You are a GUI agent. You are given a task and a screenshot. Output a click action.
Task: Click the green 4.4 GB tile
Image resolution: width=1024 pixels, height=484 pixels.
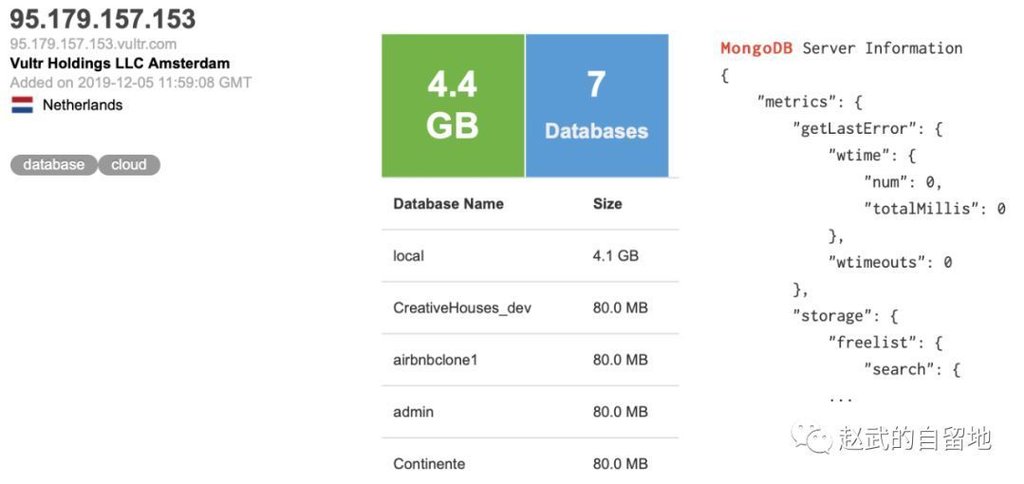pyautogui.click(x=452, y=105)
